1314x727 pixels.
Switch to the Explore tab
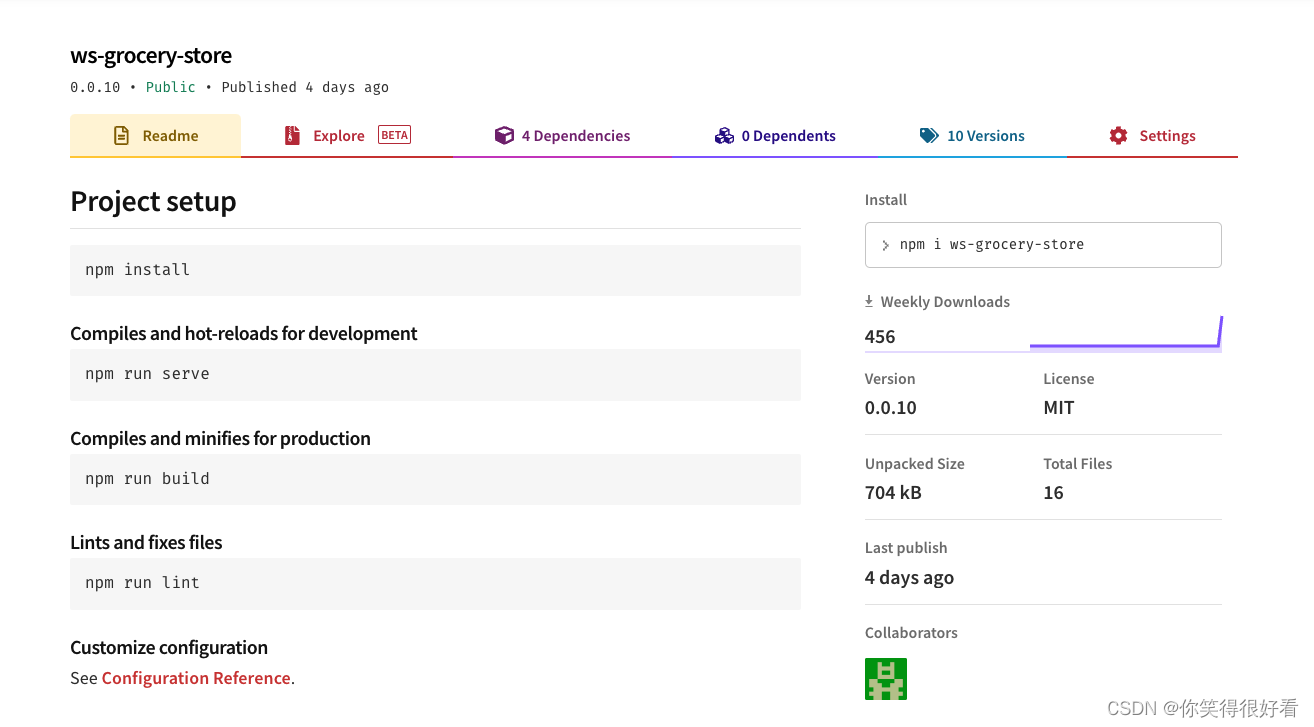[x=347, y=136]
